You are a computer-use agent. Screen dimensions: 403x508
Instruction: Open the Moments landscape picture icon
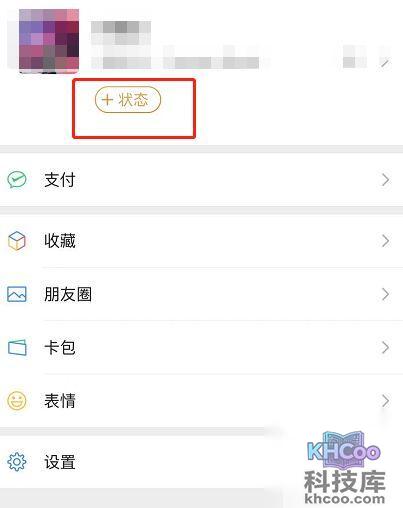[x=17, y=294]
